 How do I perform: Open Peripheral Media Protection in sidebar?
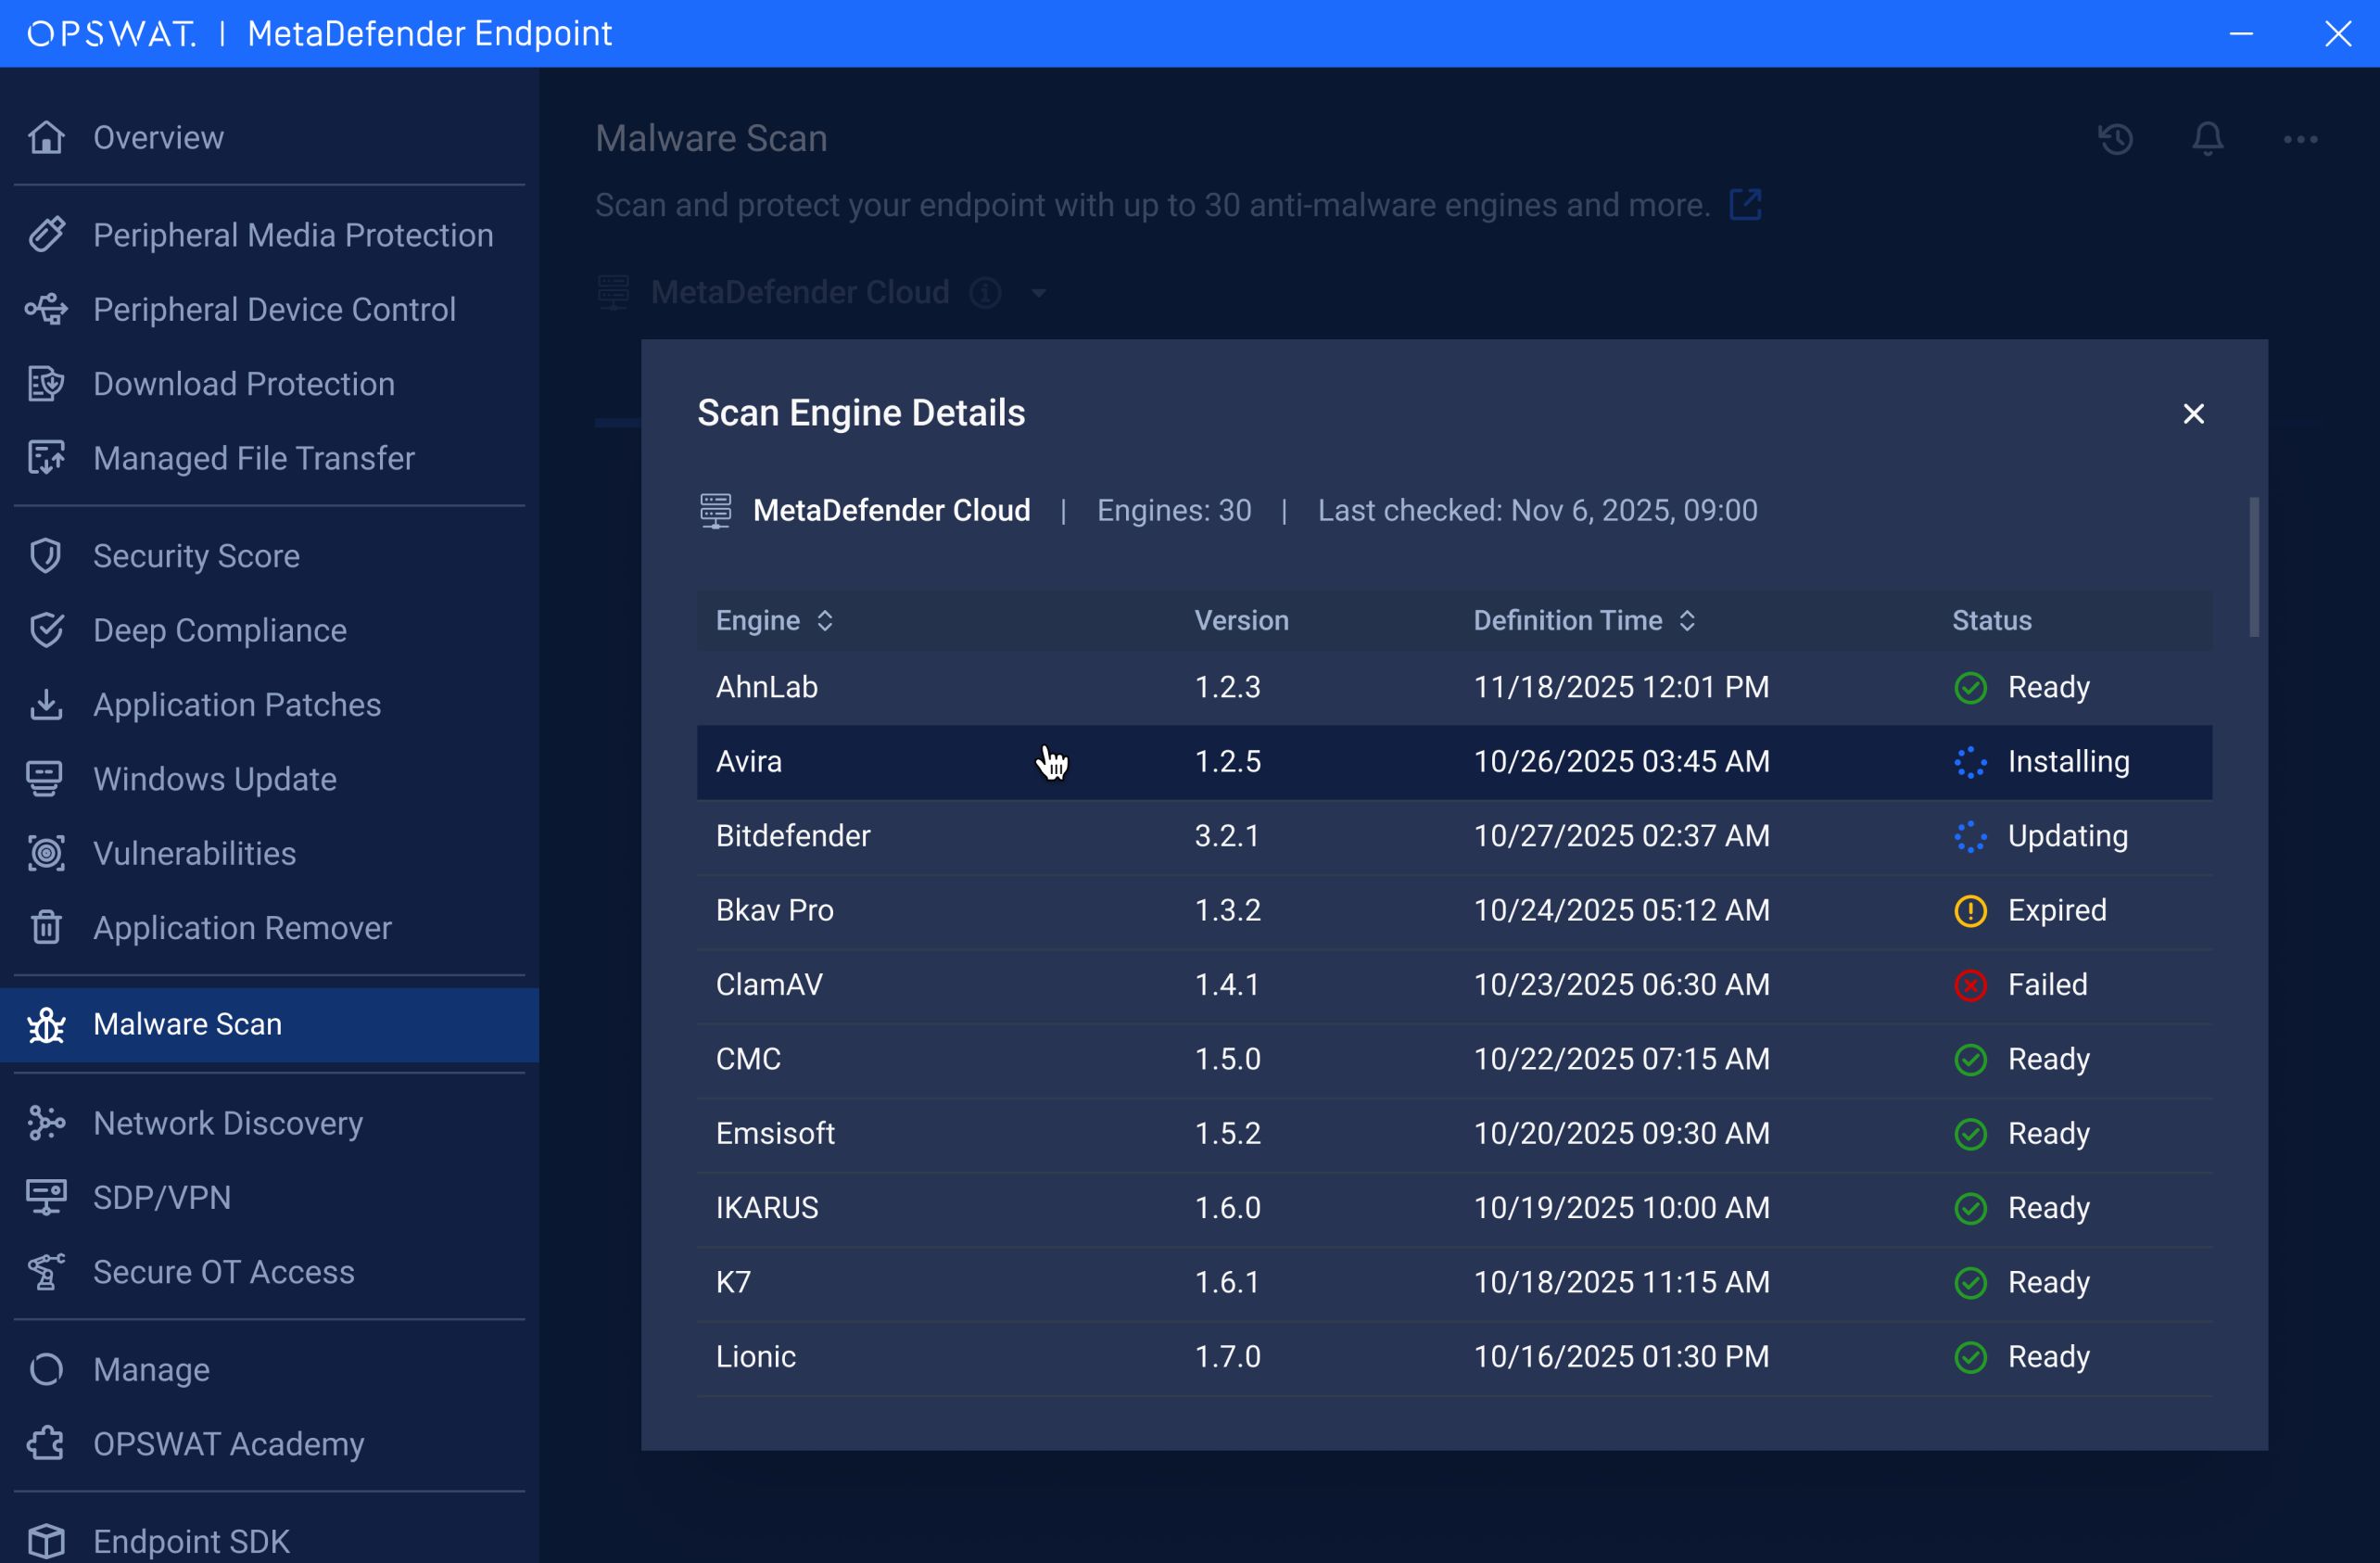pyautogui.click(x=292, y=235)
